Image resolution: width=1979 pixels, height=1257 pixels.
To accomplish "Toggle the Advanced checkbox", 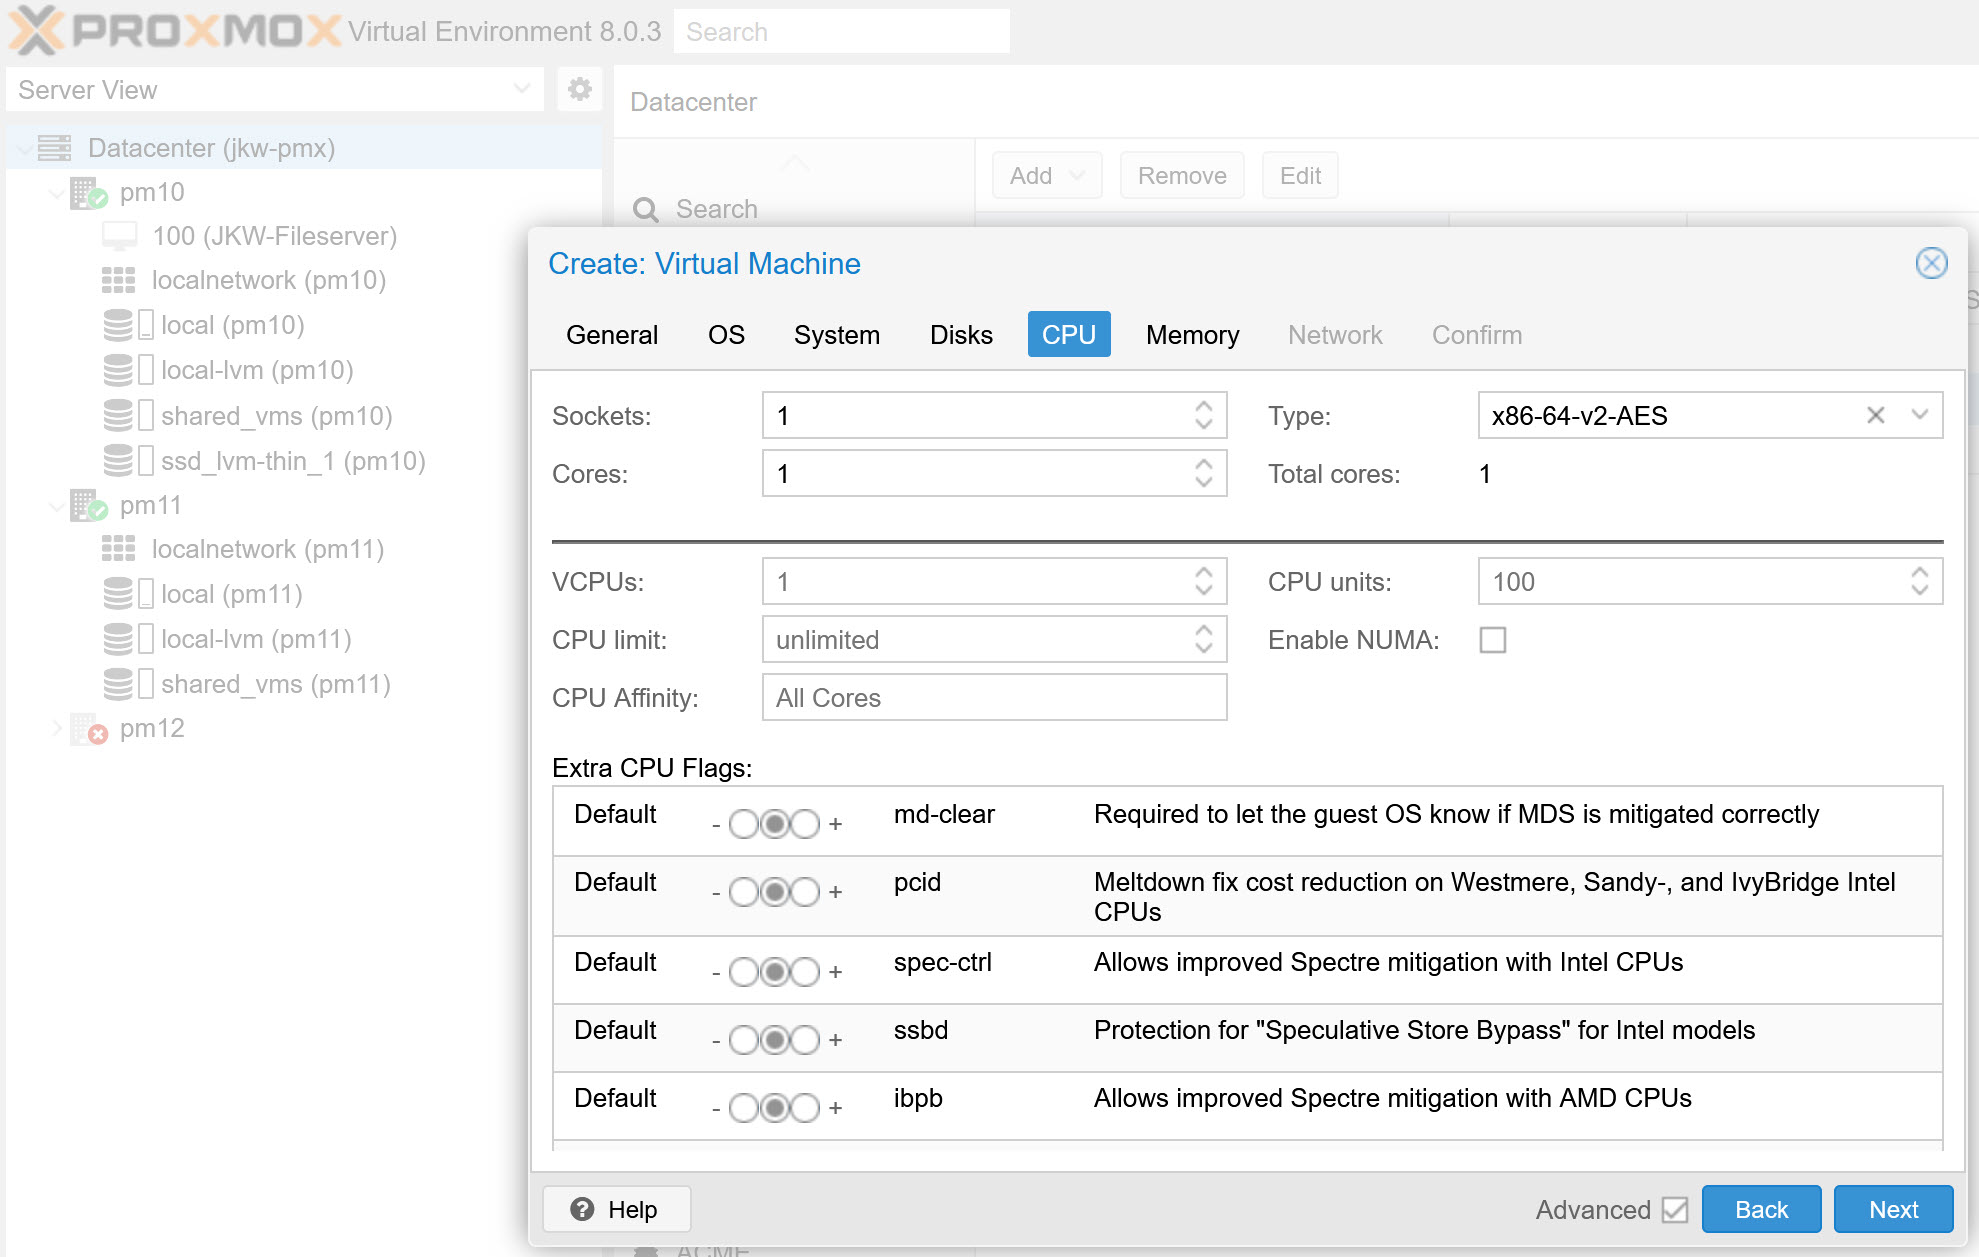I will (x=1675, y=1210).
